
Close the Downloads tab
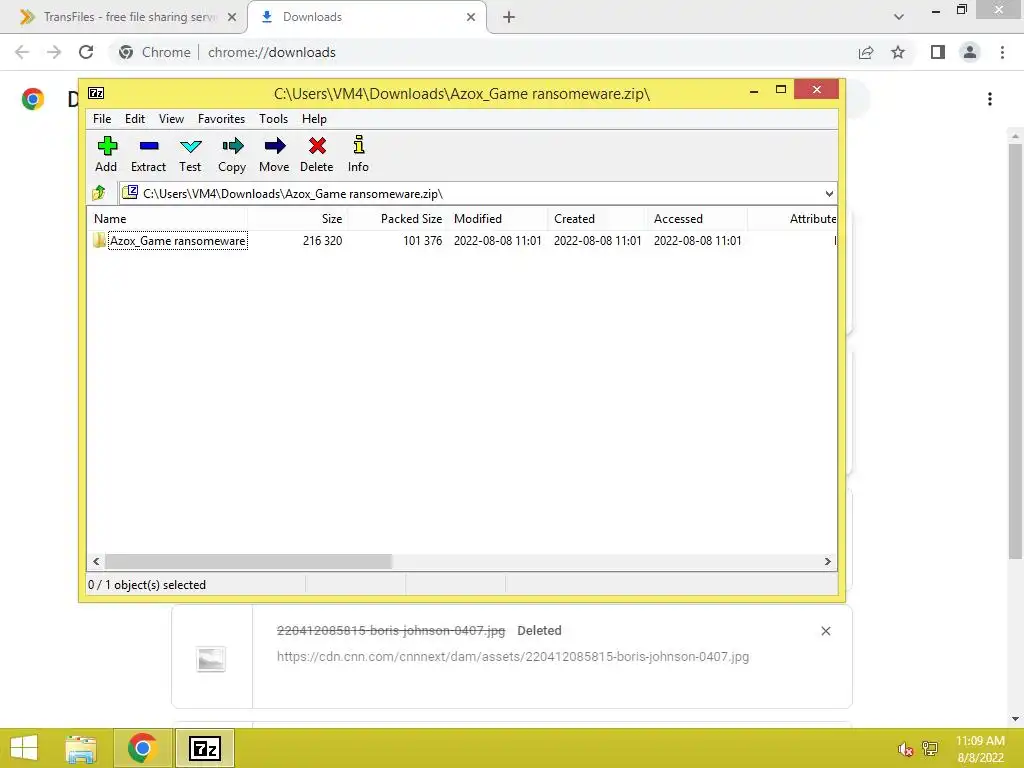tap(471, 17)
